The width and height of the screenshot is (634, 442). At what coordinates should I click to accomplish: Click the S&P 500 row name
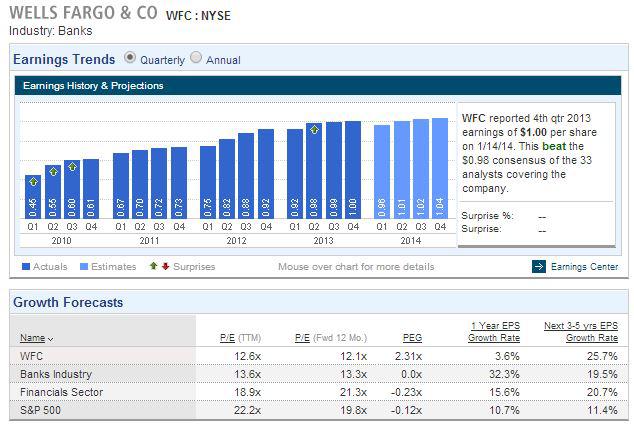tap(40, 410)
